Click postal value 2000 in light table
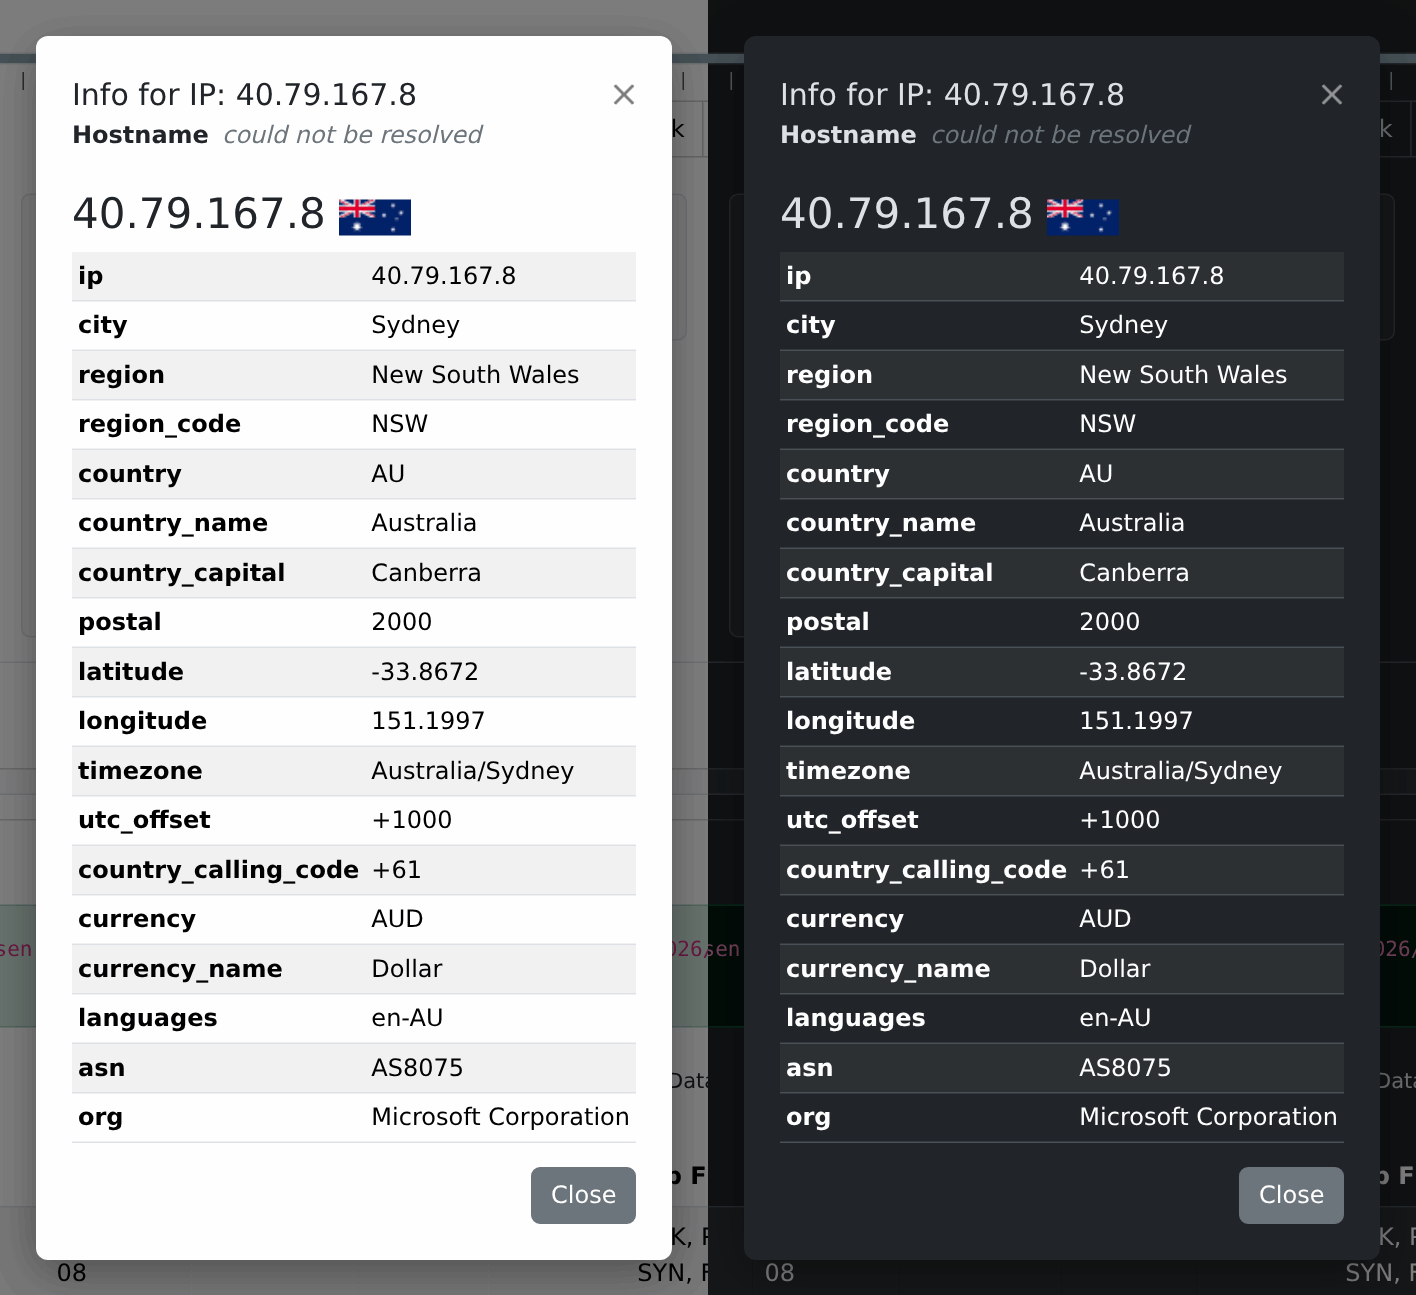The height and width of the screenshot is (1295, 1416). click(x=402, y=622)
